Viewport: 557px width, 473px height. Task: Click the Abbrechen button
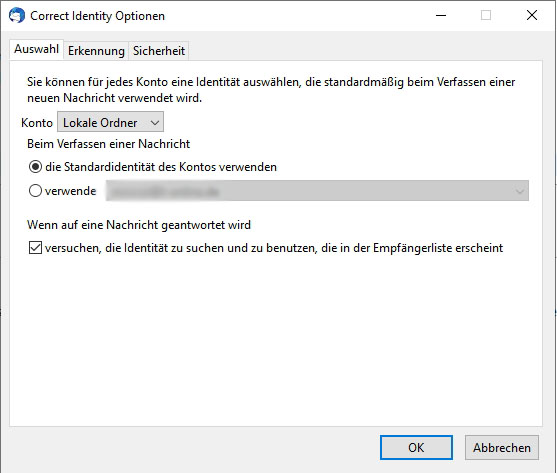(x=502, y=447)
